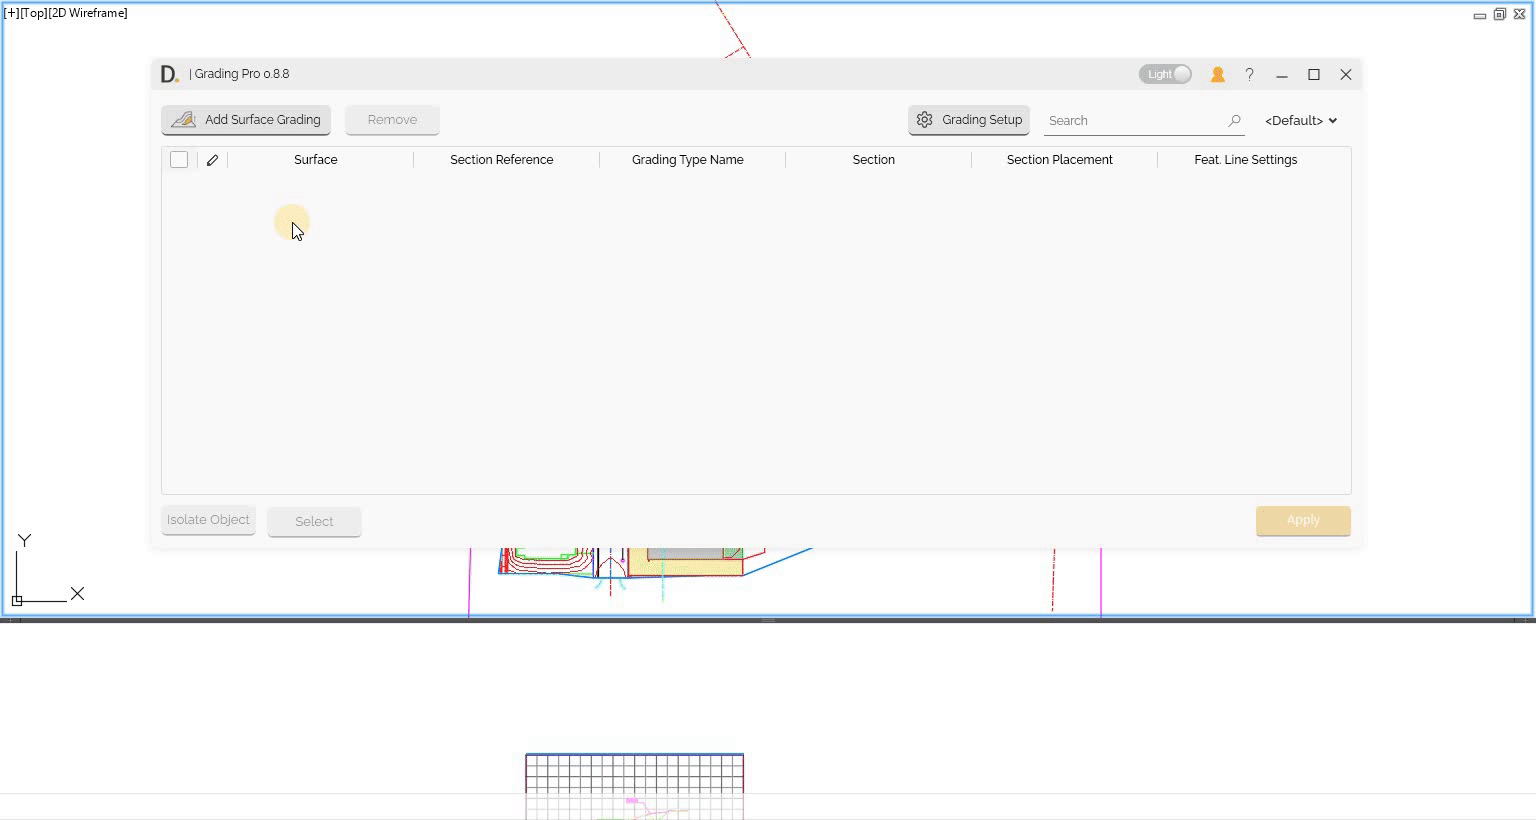
Task: Open the user account profile icon
Action: [x=1217, y=74]
